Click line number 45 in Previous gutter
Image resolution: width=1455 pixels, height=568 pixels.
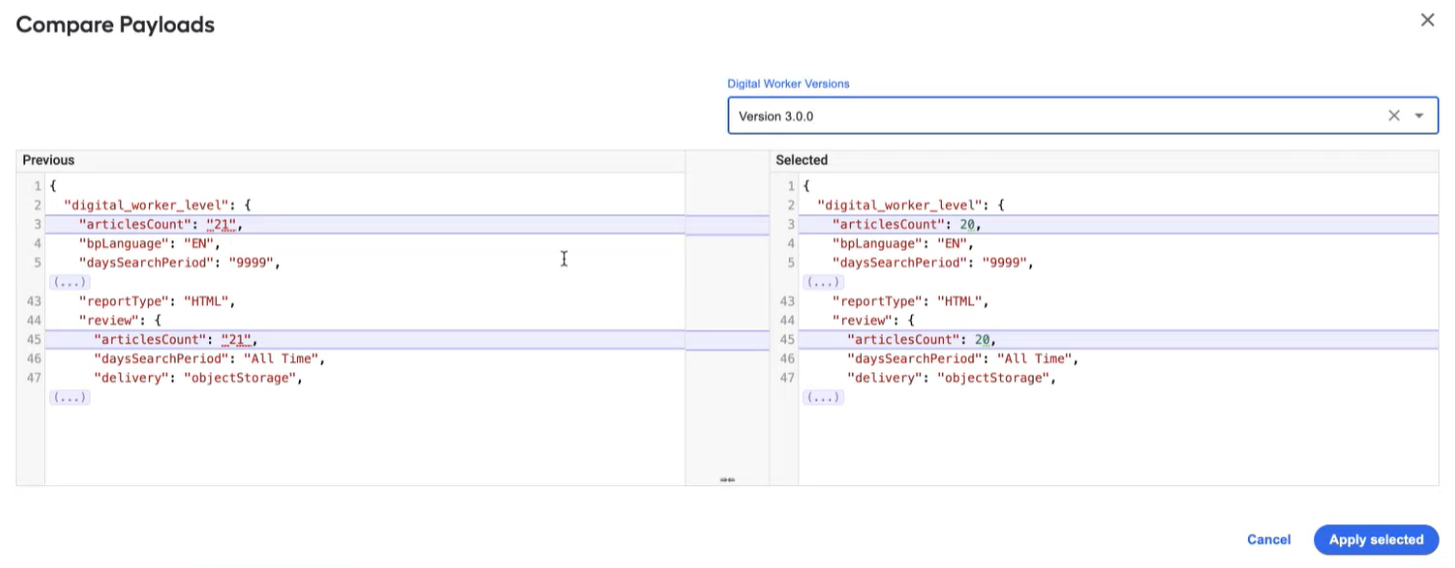tap(35, 340)
